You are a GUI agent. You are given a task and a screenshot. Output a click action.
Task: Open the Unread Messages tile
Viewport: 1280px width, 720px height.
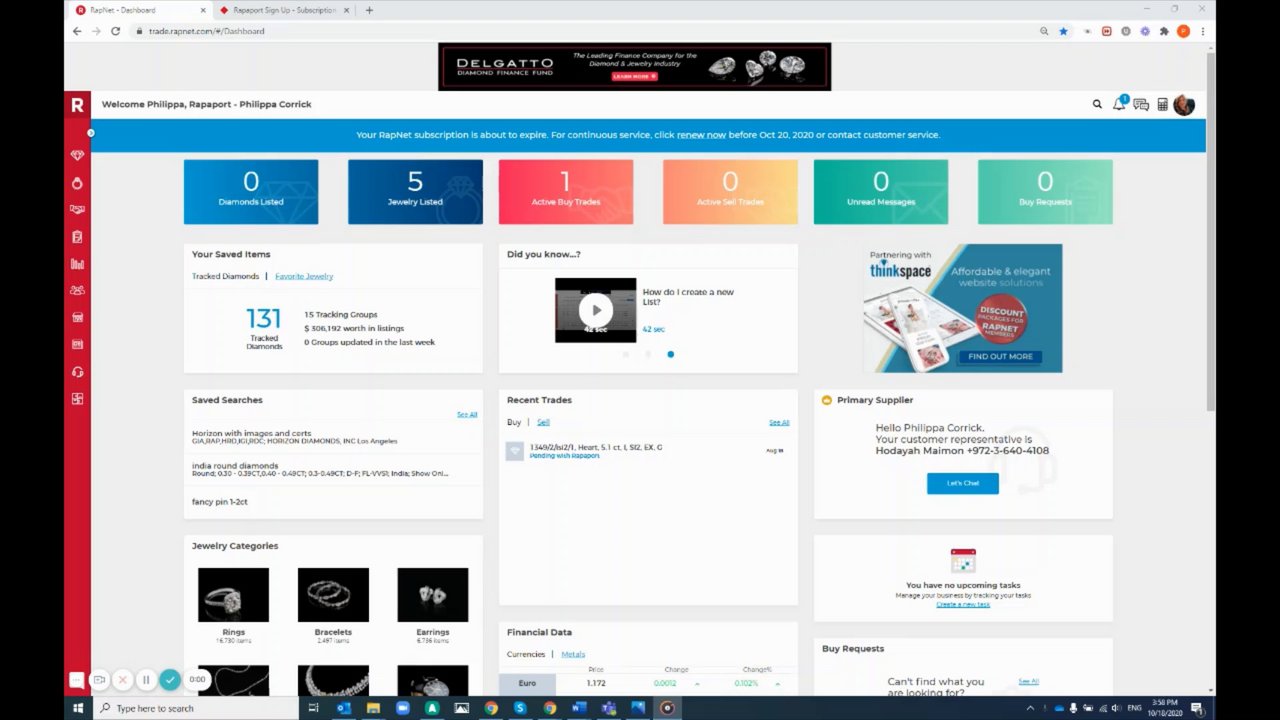point(881,192)
